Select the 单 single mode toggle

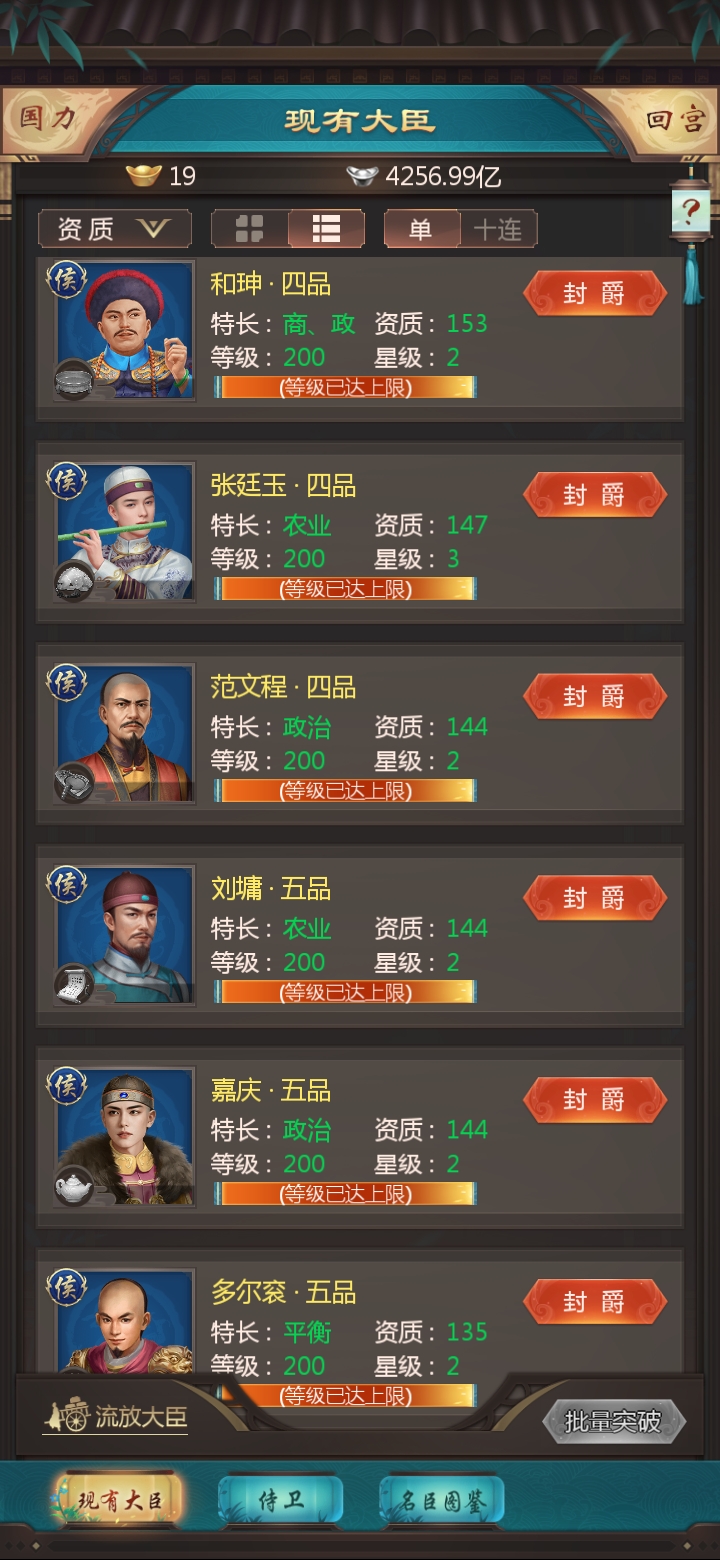(x=422, y=229)
